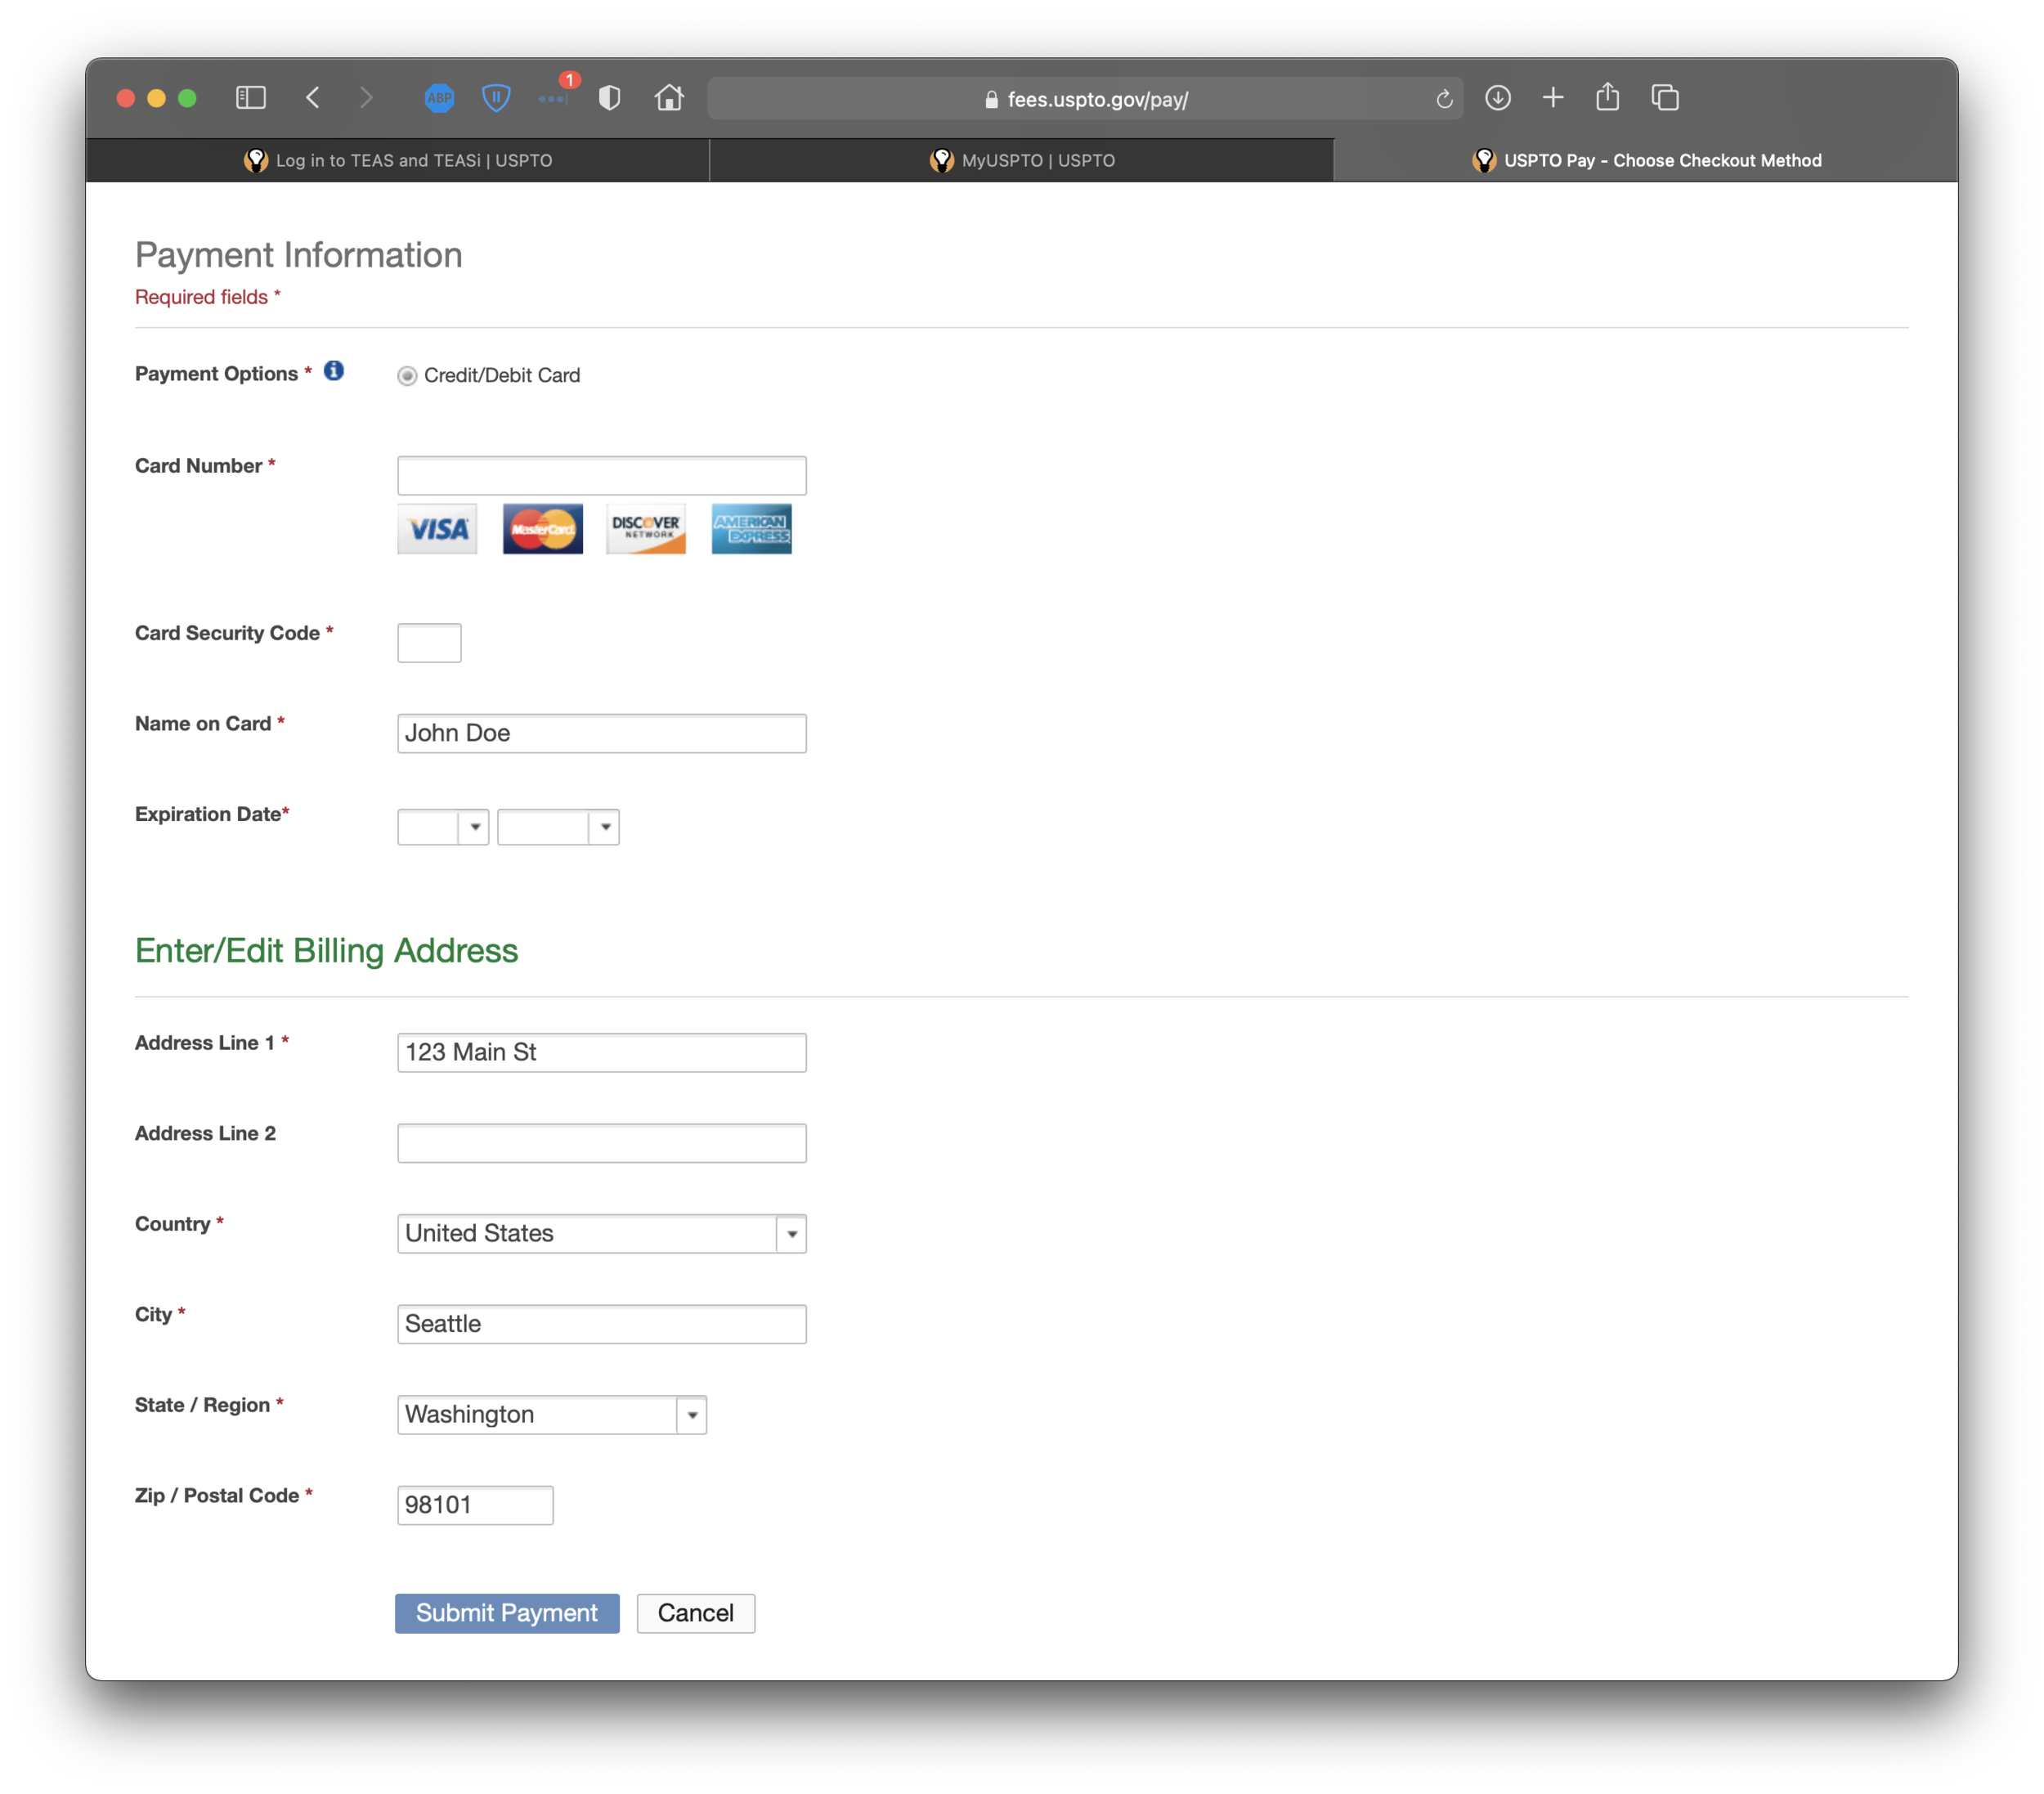Go to homepage via the house icon
This screenshot has height=1794, width=2044.
point(669,97)
